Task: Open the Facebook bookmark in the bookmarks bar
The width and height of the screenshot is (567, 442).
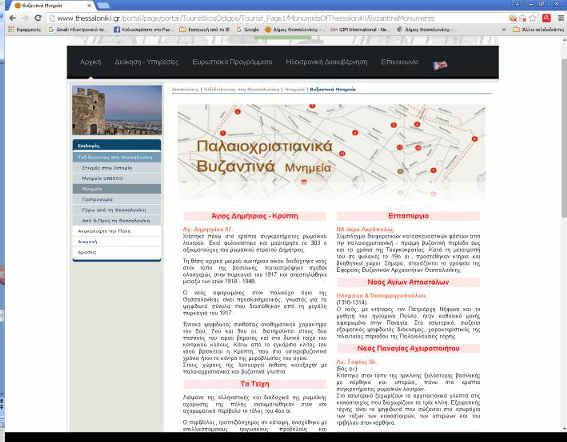Action: tap(142, 30)
